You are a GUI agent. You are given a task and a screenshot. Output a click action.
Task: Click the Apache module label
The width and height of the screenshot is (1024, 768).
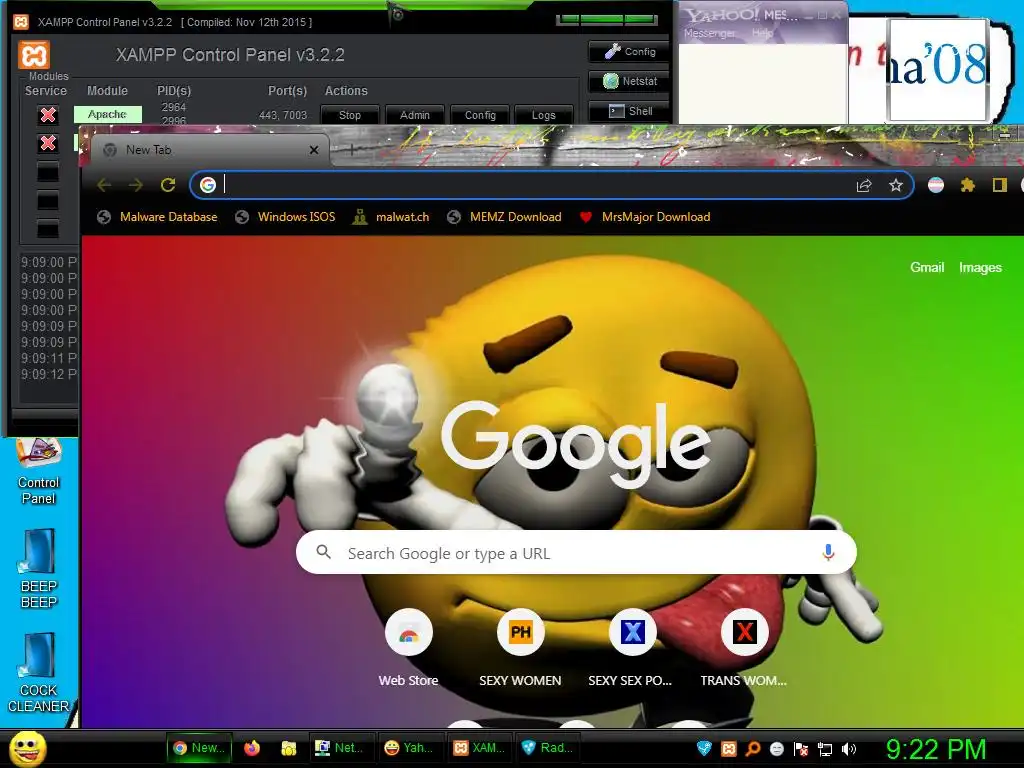click(107, 114)
